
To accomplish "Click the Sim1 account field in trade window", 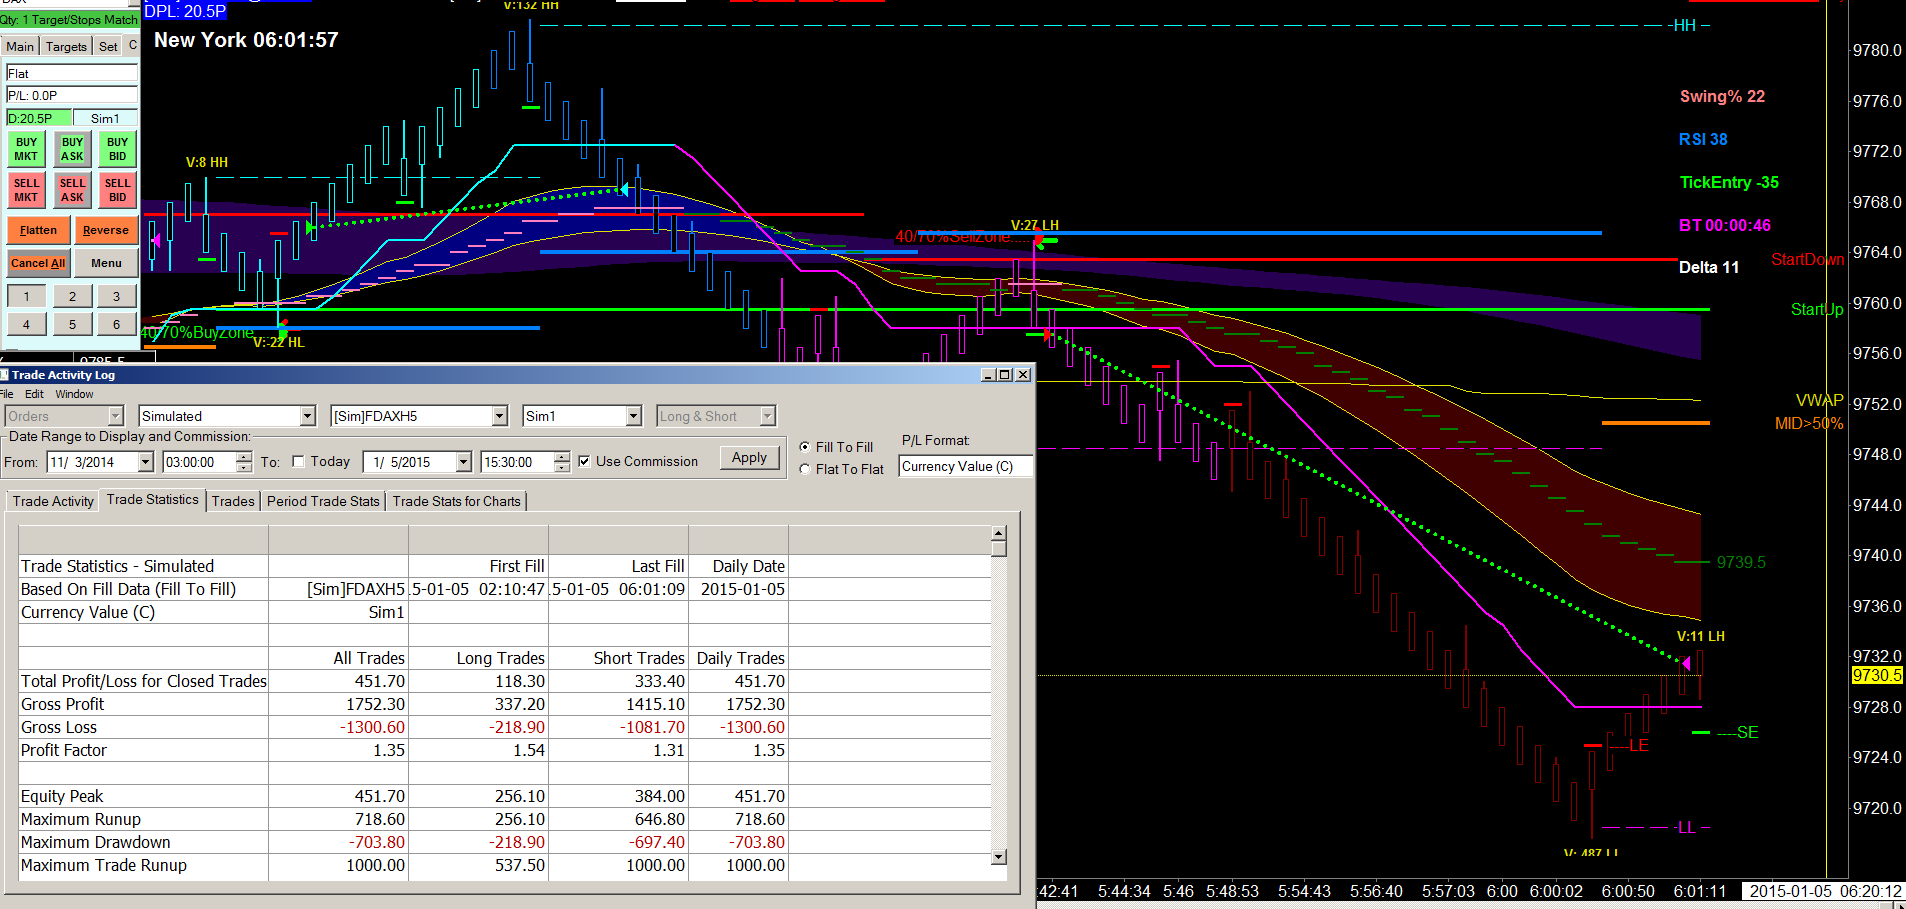I will pos(105,118).
